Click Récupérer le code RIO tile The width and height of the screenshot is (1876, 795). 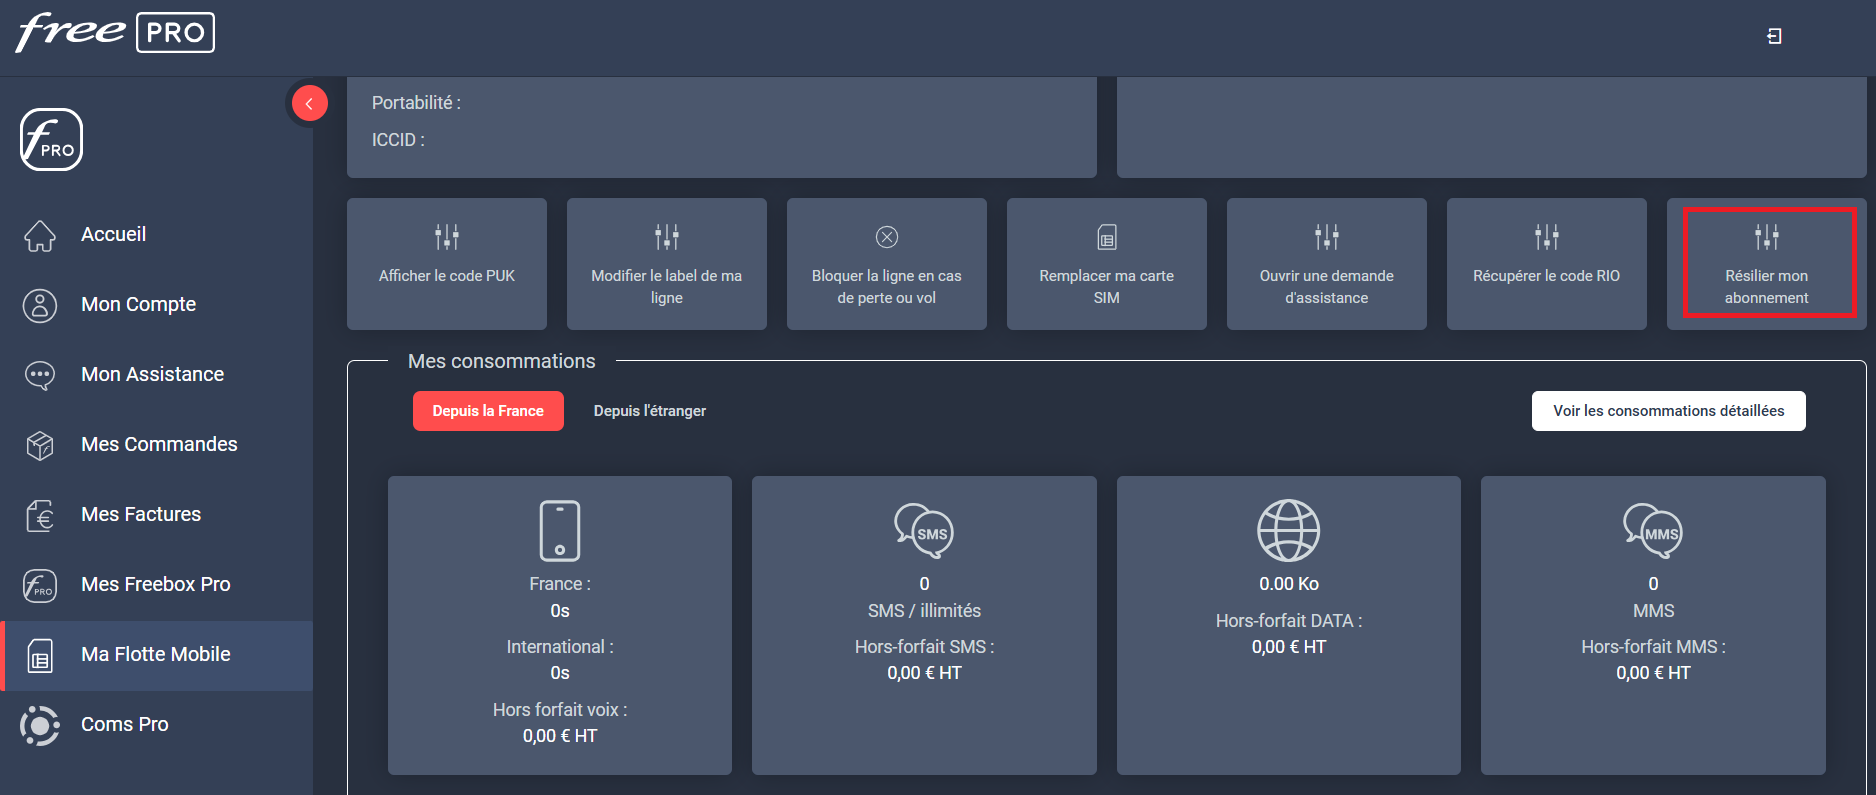tap(1547, 264)
